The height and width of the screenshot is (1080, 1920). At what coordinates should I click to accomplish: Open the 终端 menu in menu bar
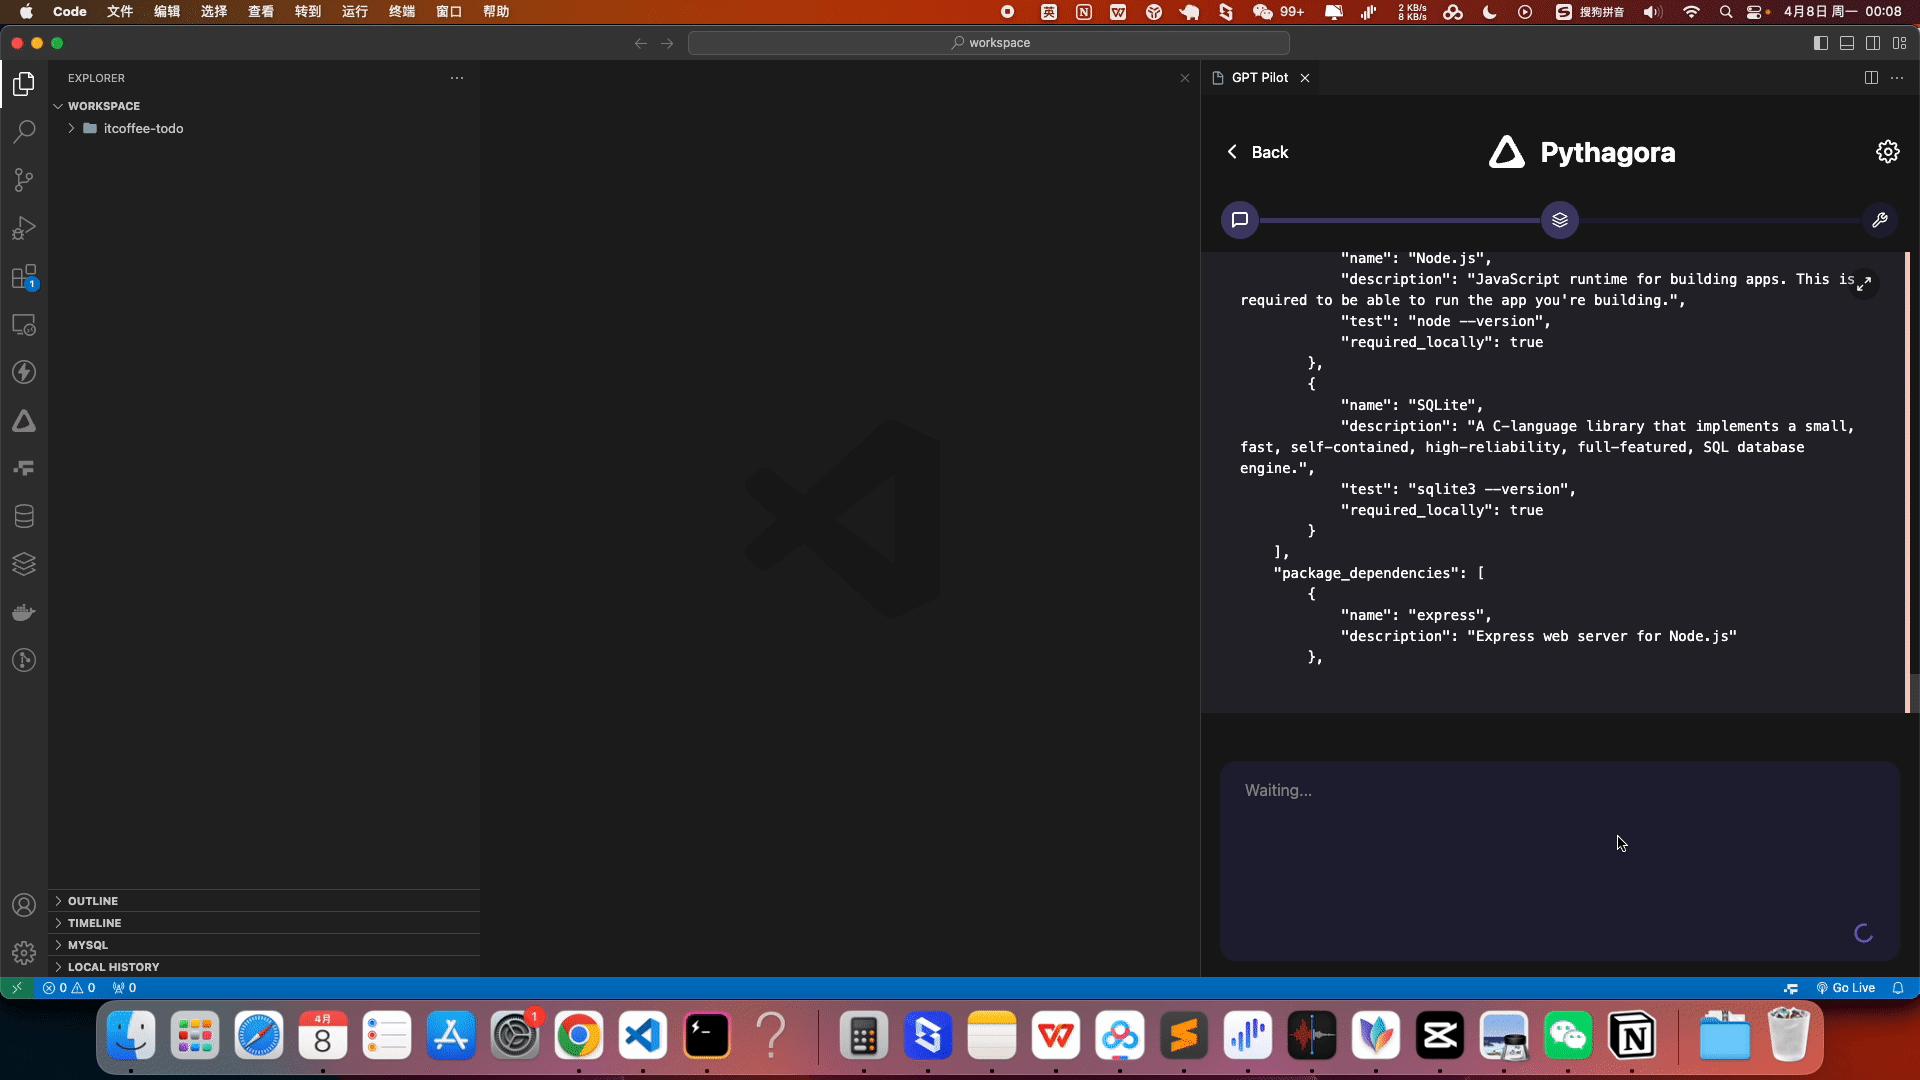[401, 12]
